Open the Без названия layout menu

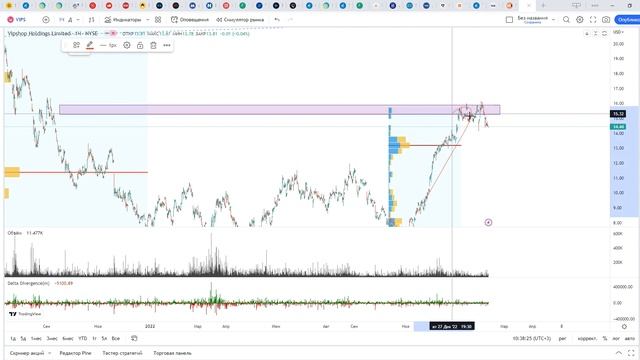(x=536, y=20)
